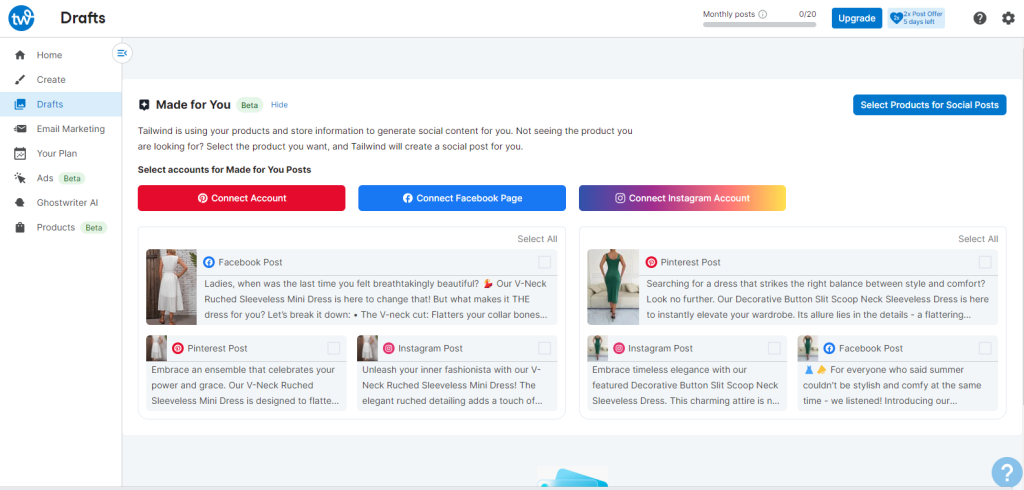This screenshot has width=1024, height=490.
Task: Click Connect Instagram Account button
Action: [682, 198]
